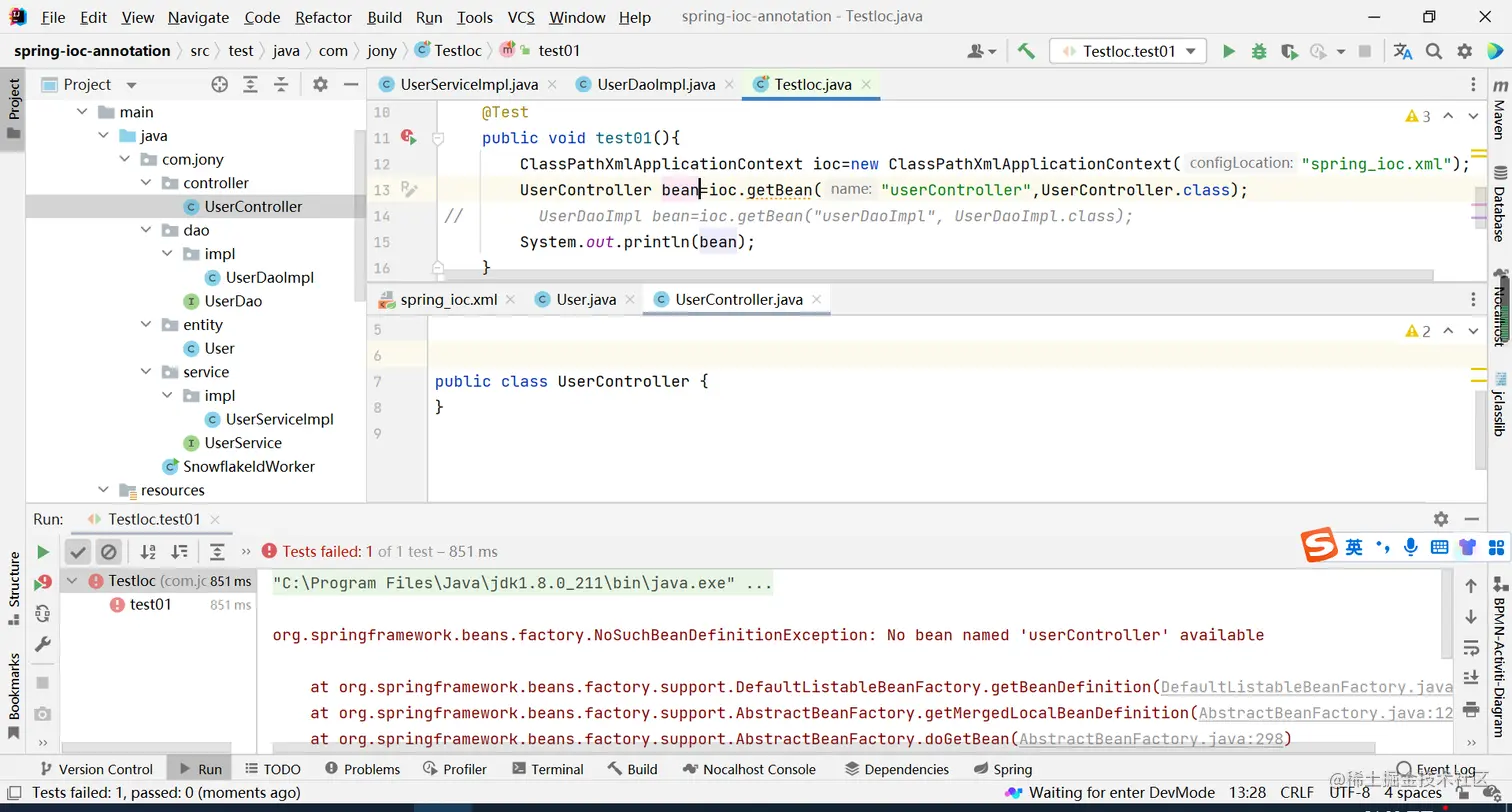Expand all nodes in the Project panel
The width and height of the screenshot is (1512, 812).
tap(250, 85)
